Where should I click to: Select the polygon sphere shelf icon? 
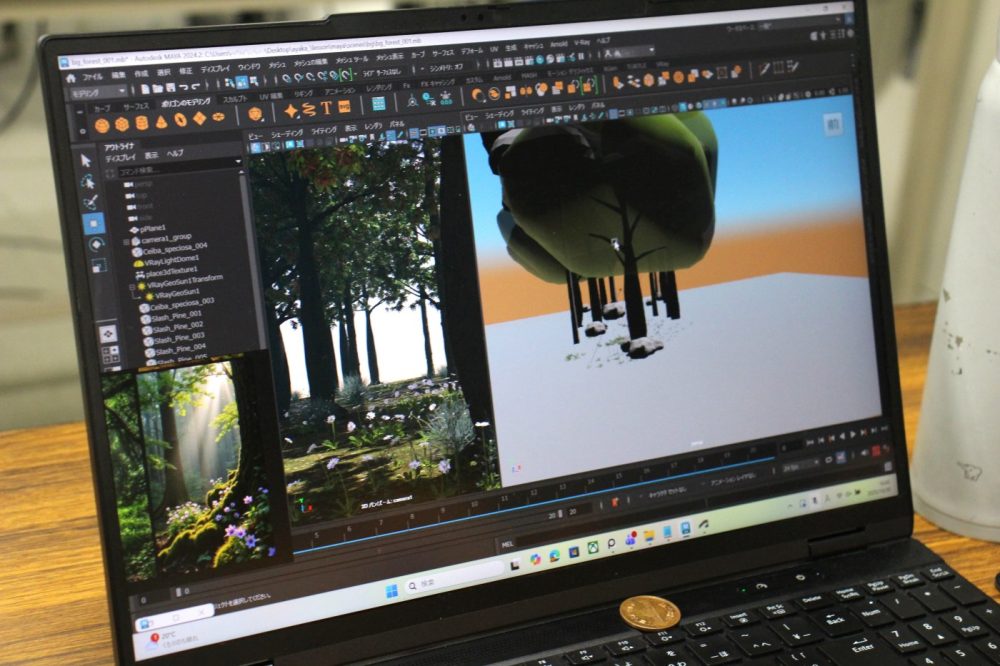pyautogui.click(x=101, y=124)
